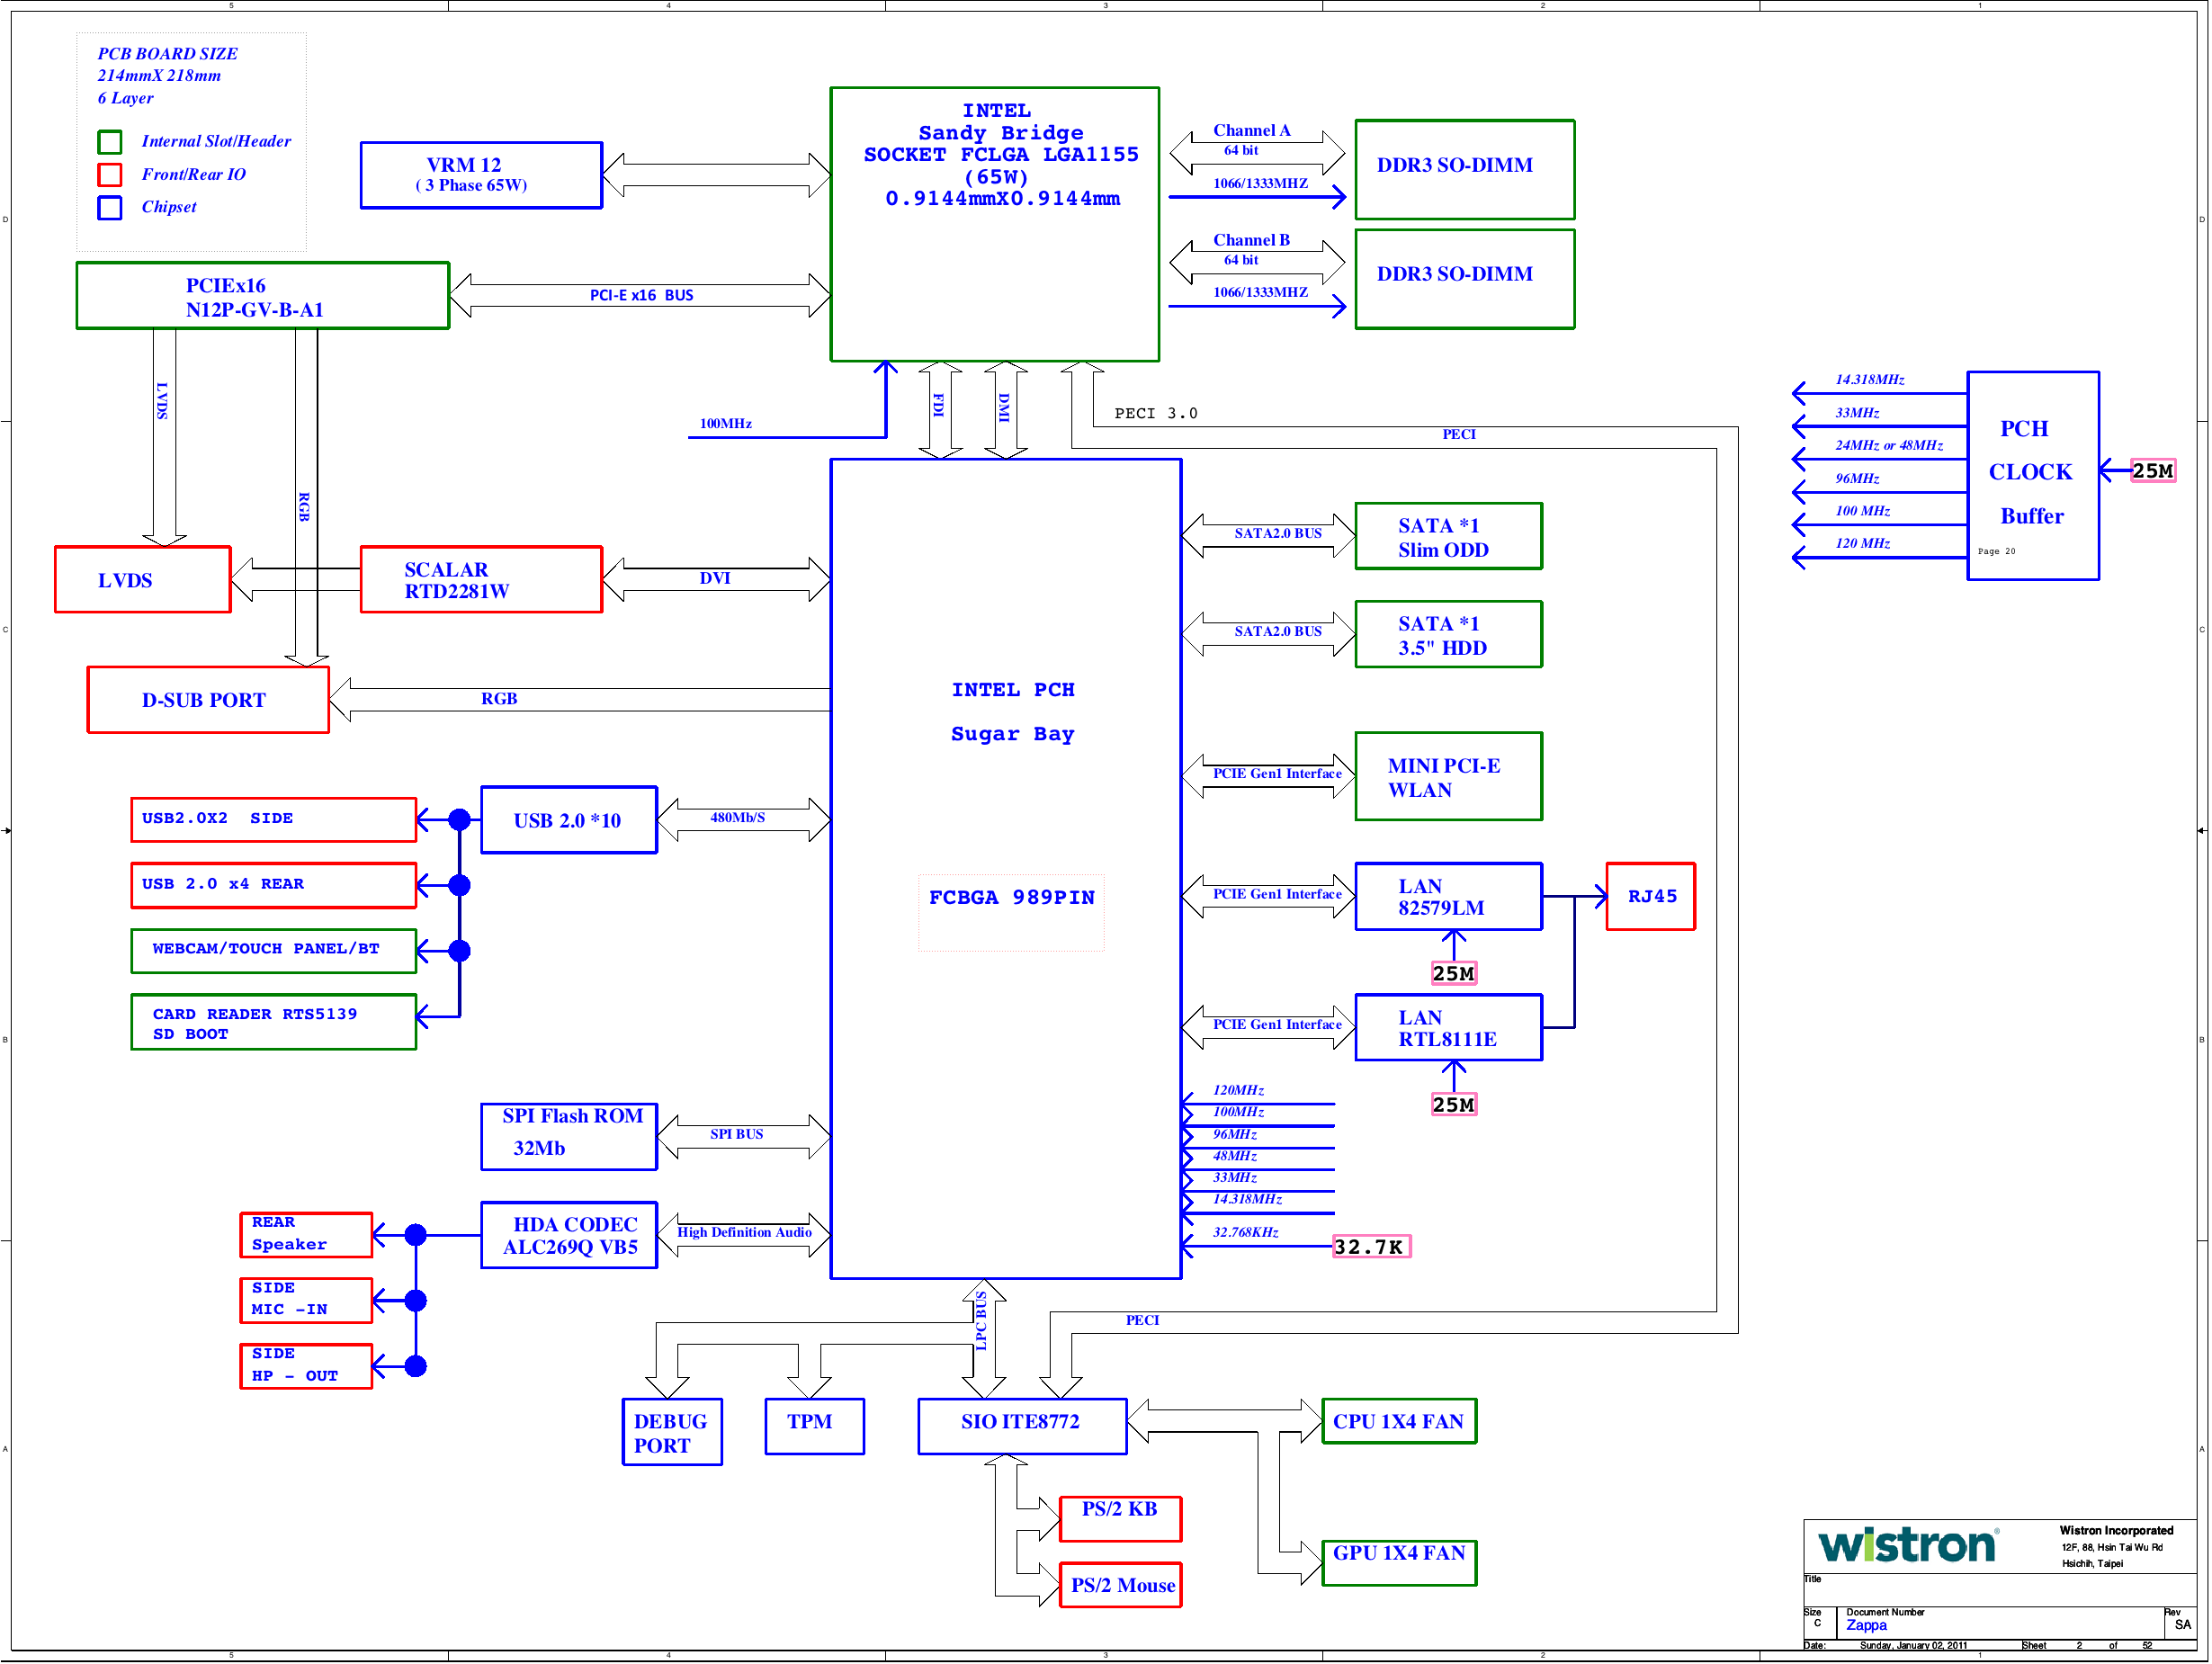2212x1664 pixels.
Task: Select the VRM 12 block
Action: click(x=481, y=175)
